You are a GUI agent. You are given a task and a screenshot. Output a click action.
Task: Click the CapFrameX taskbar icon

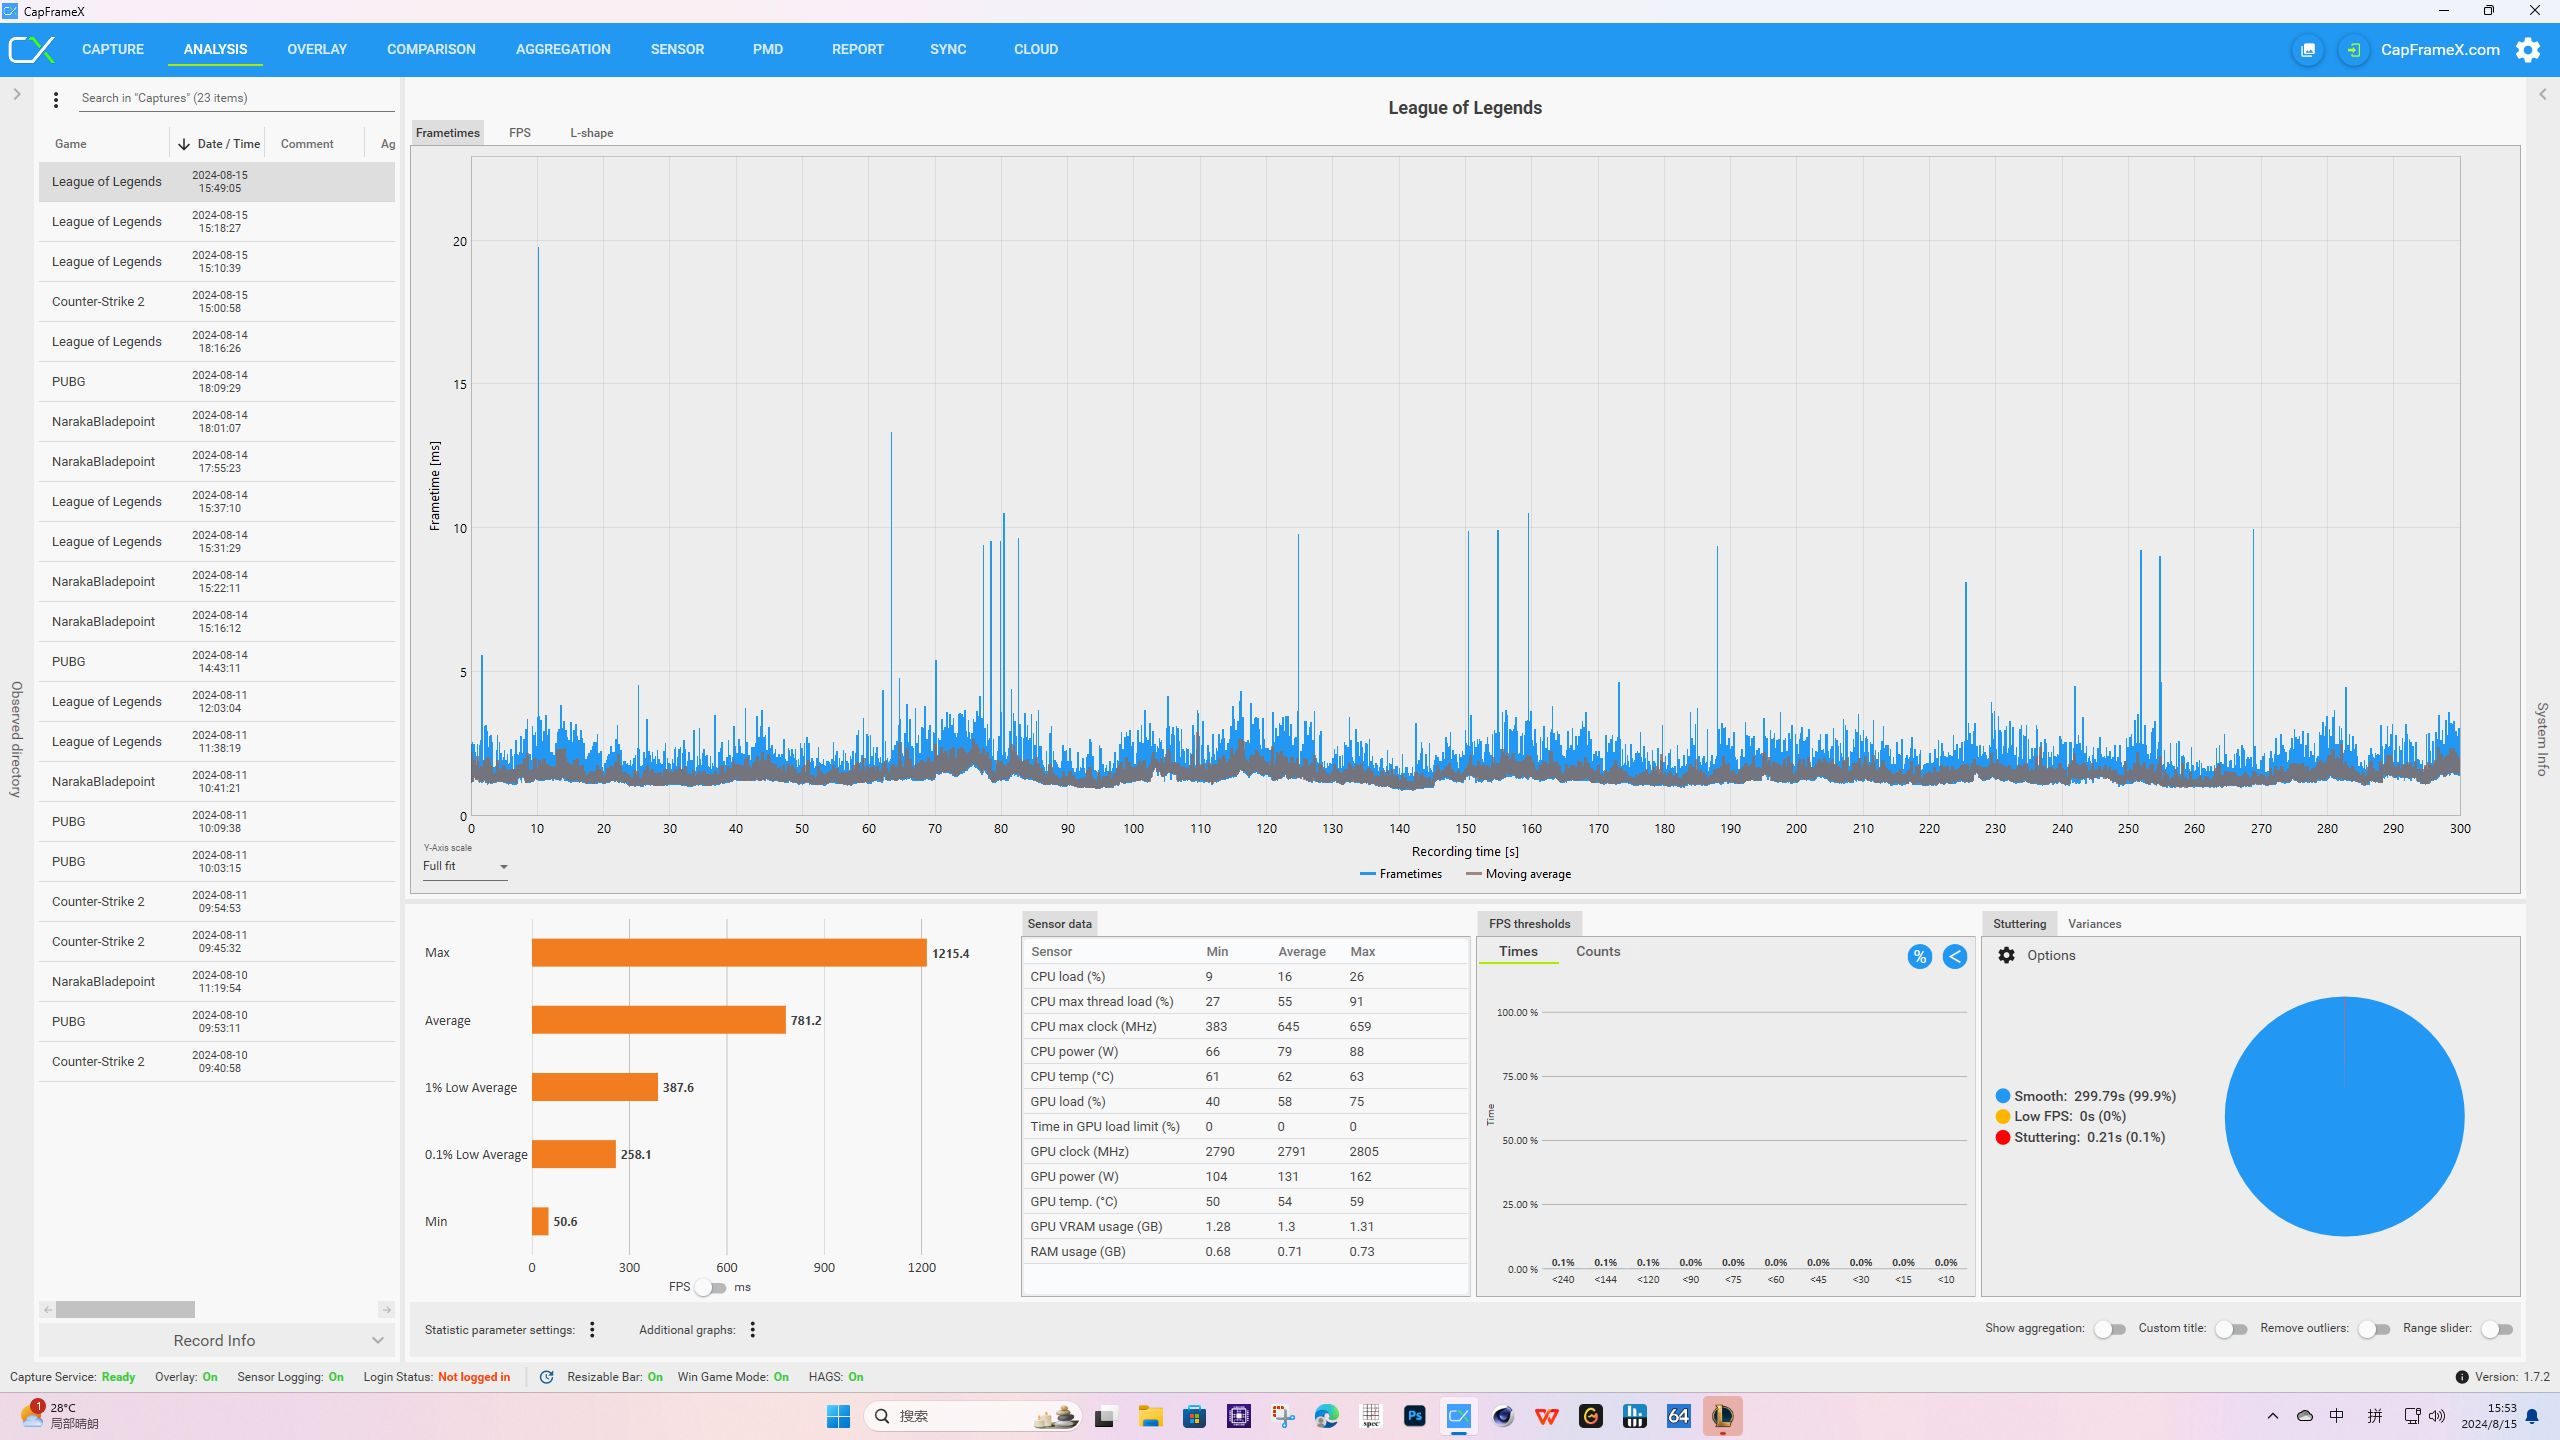pos(1459,1416)
